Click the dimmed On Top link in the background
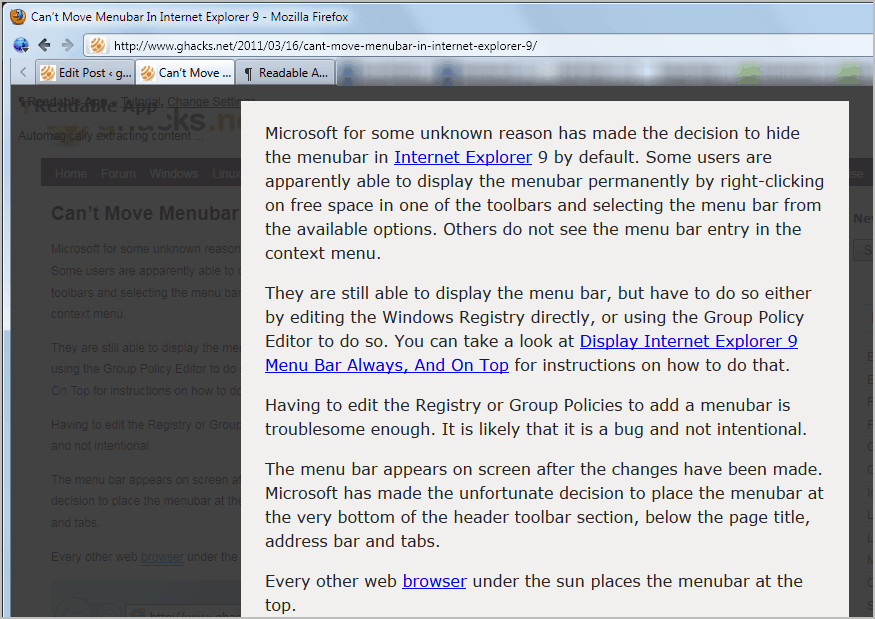 tap(70, 391)
